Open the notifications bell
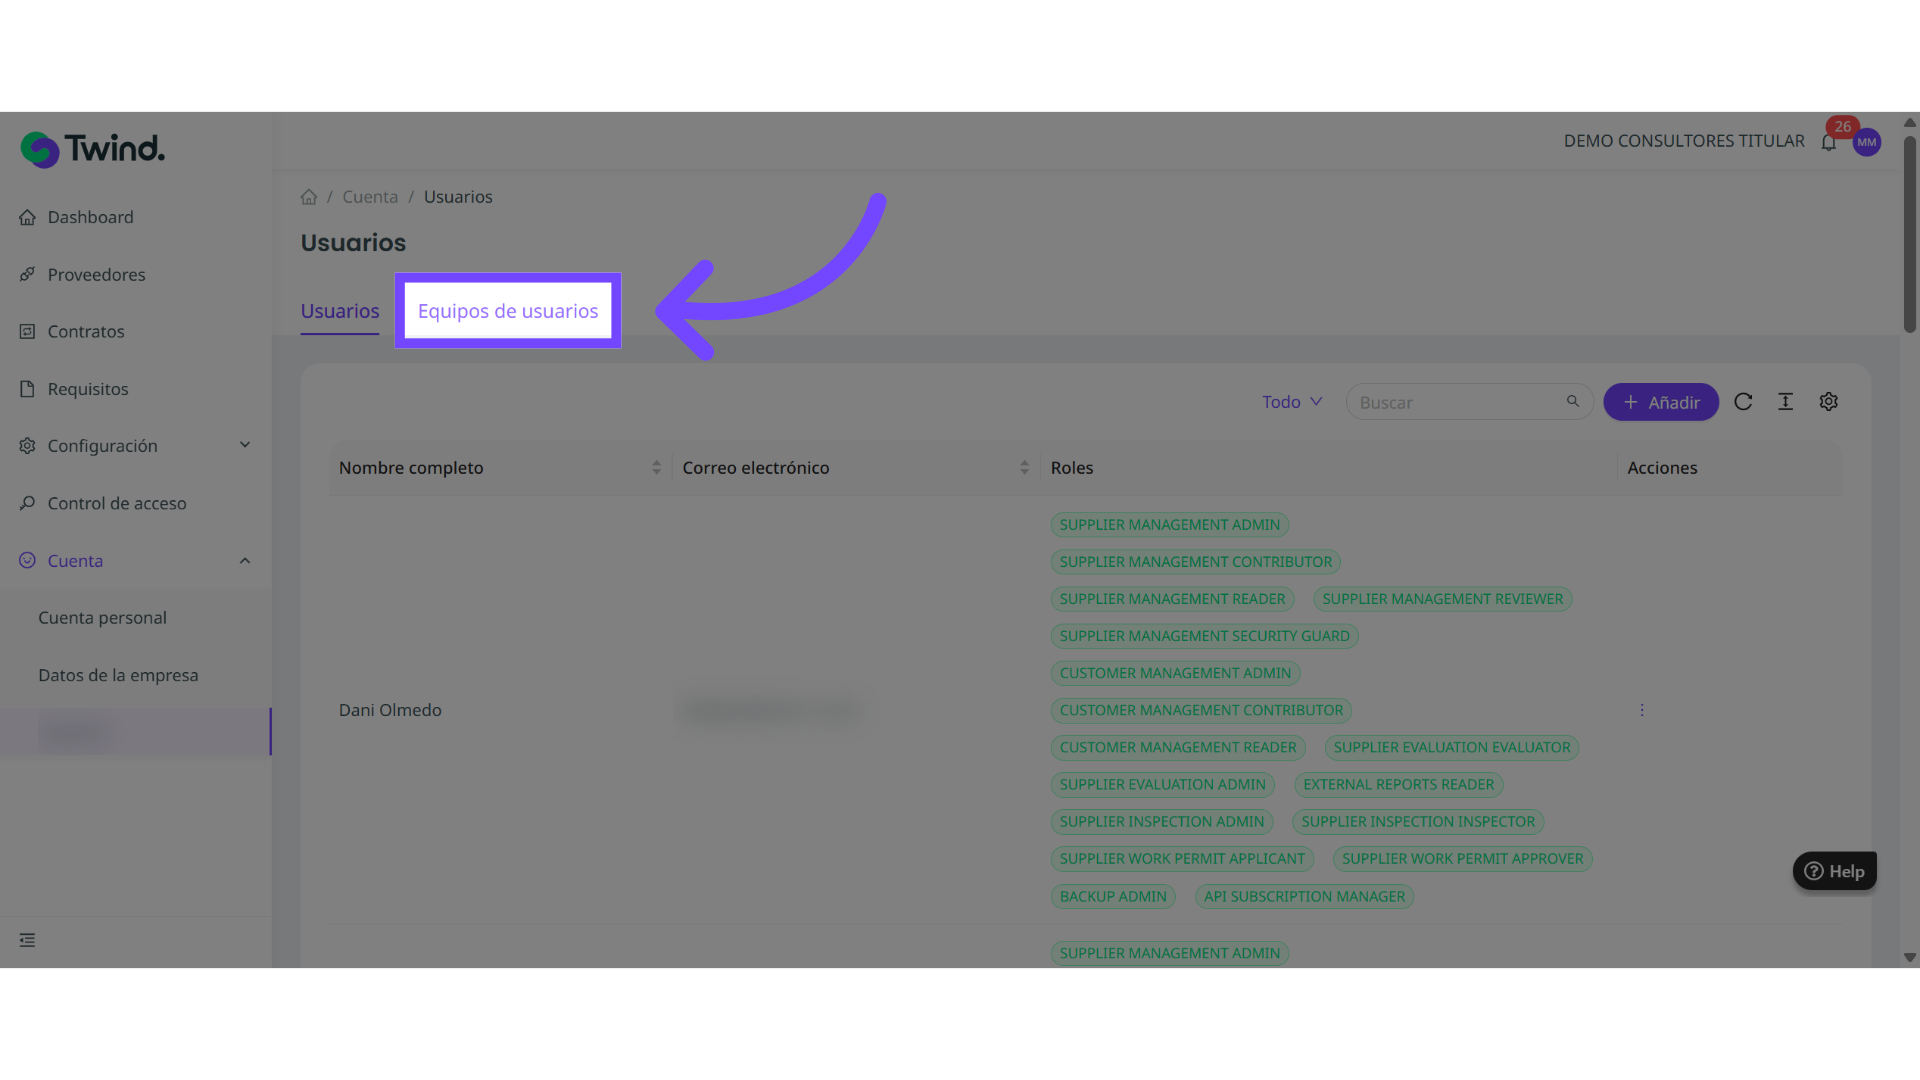The image size is (1920, 1080). click(x=1828, y=142)
